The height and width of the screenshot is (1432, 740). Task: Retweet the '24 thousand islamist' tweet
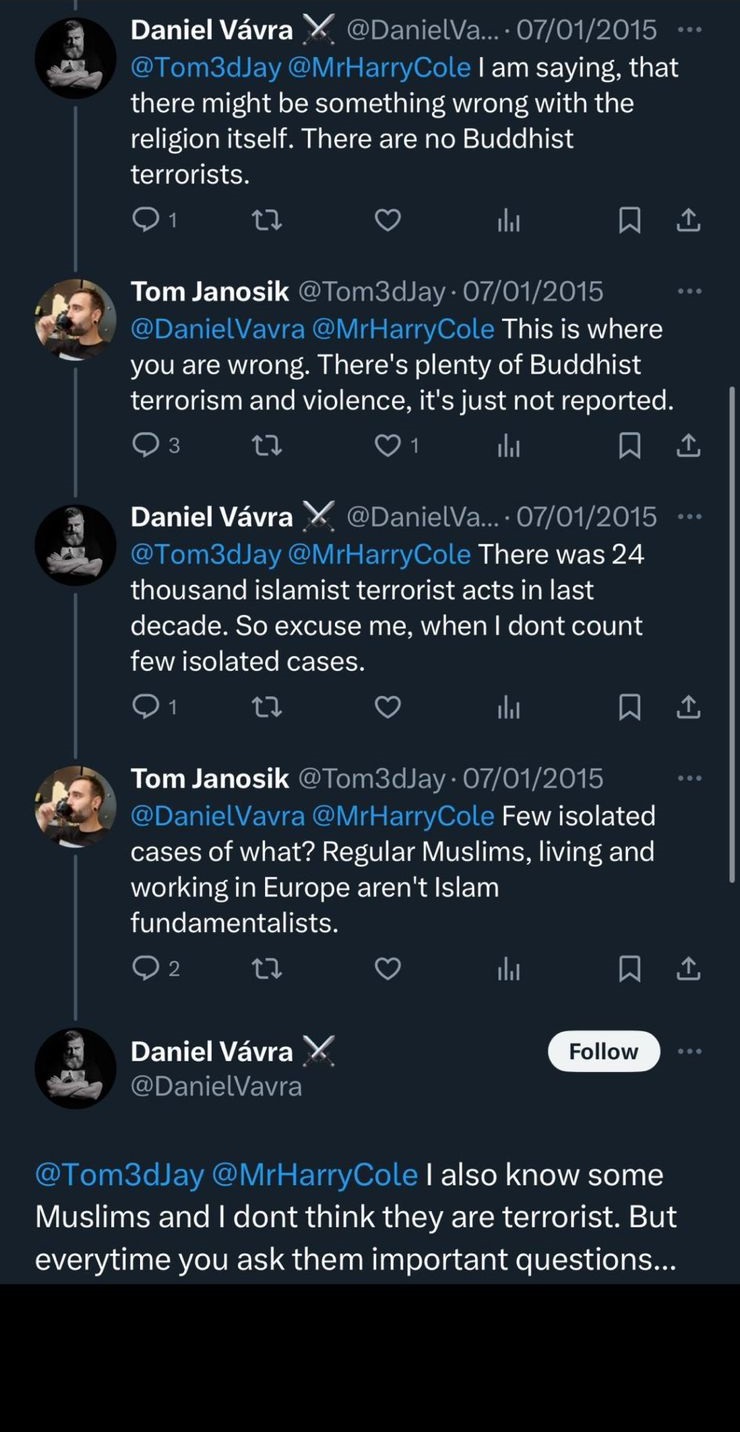point(267,708)
